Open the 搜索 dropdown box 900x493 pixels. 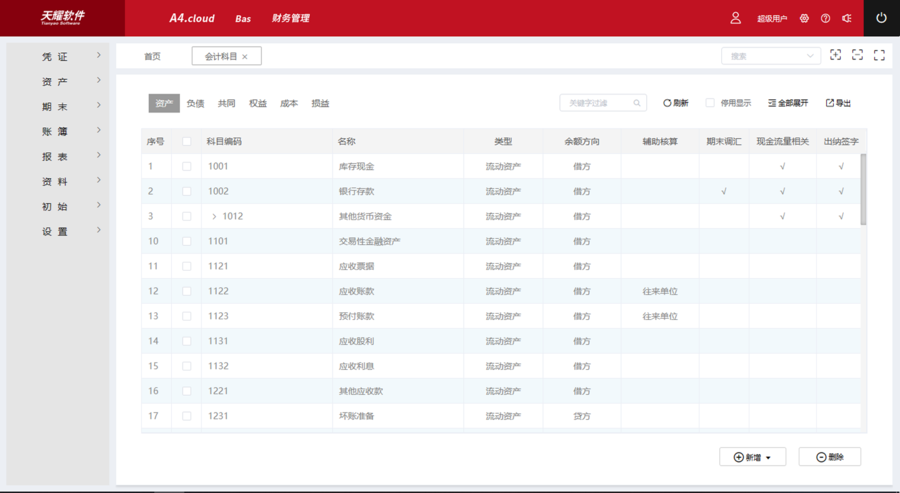pyautogui.click(x=771, y=56)
